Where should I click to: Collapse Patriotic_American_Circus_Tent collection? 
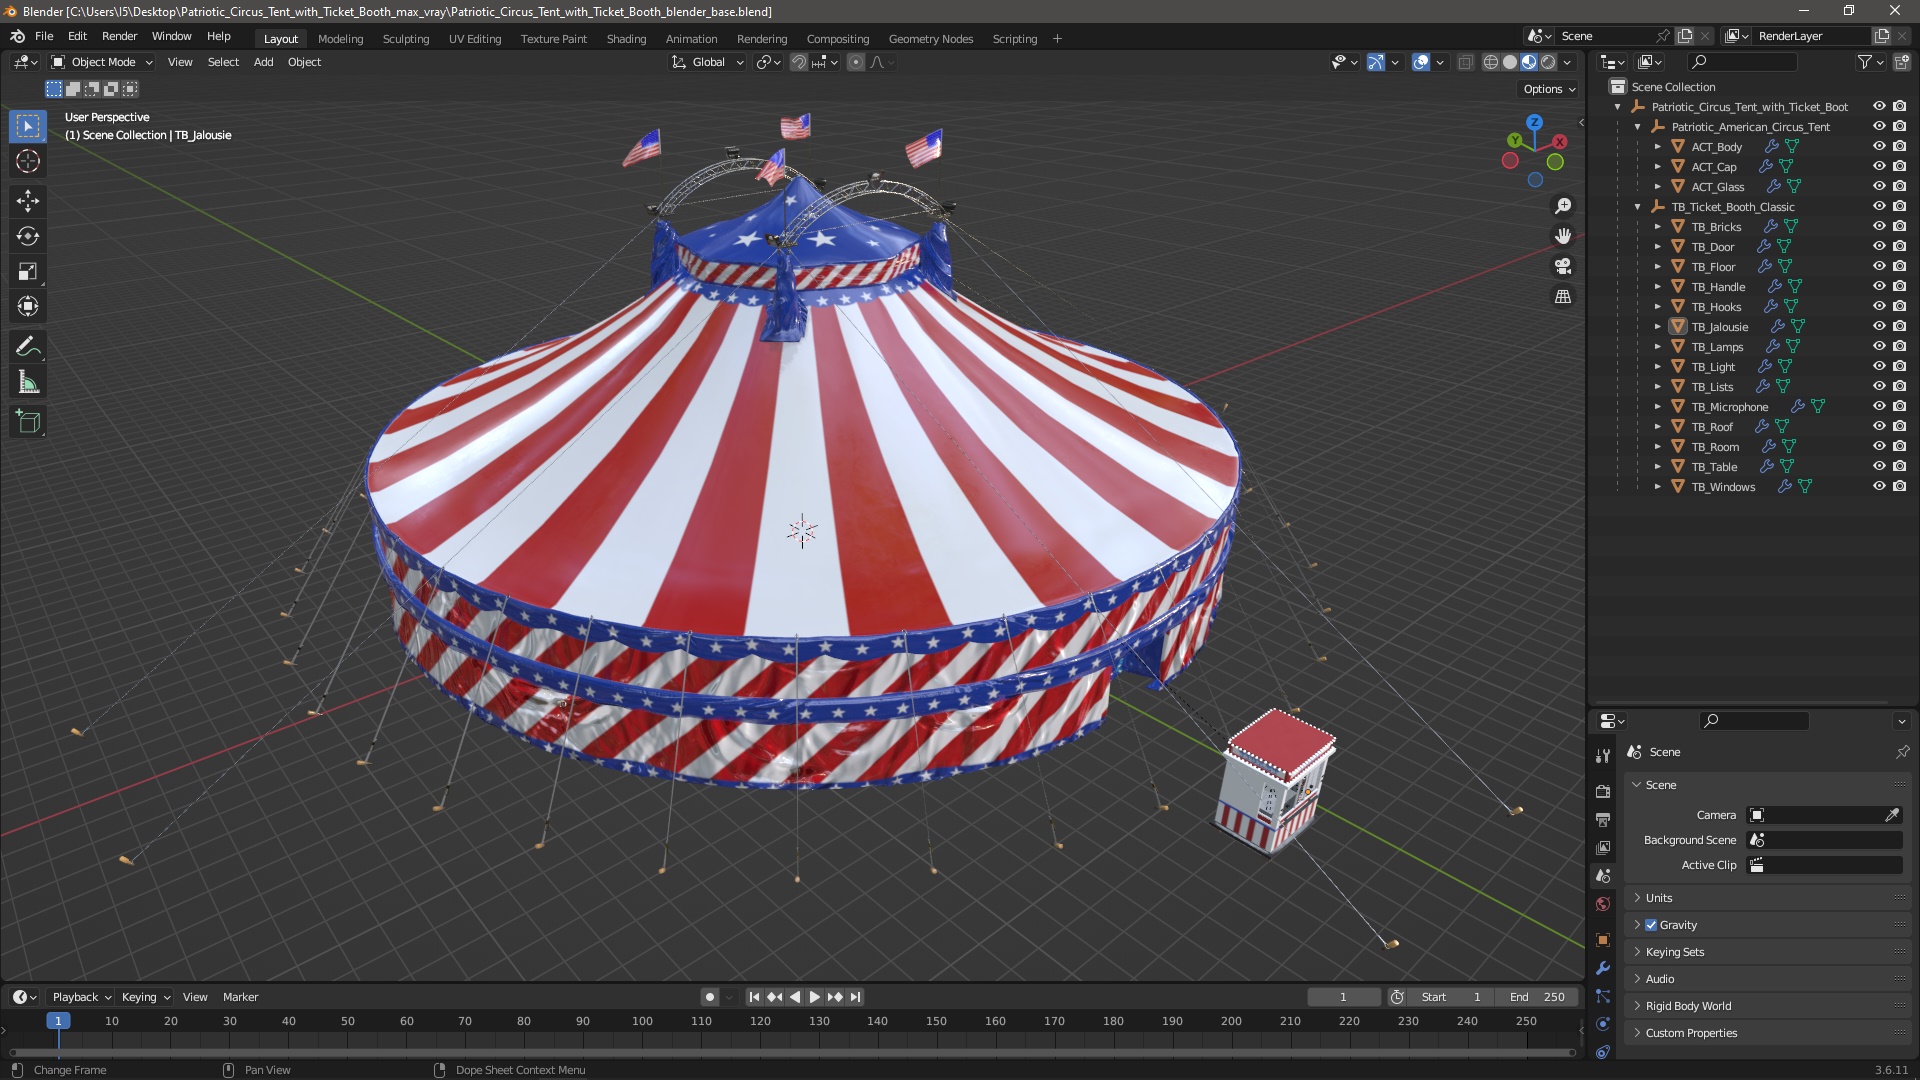(x=1638, y=127)
